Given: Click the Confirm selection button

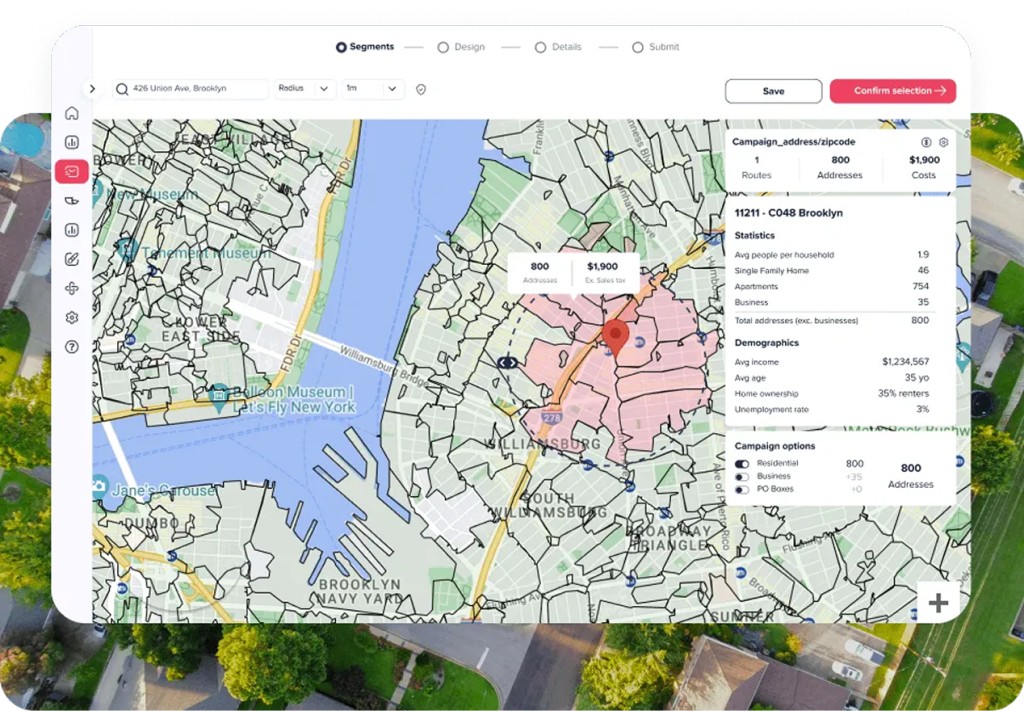Looking at the screenshot, I should 893,91.
